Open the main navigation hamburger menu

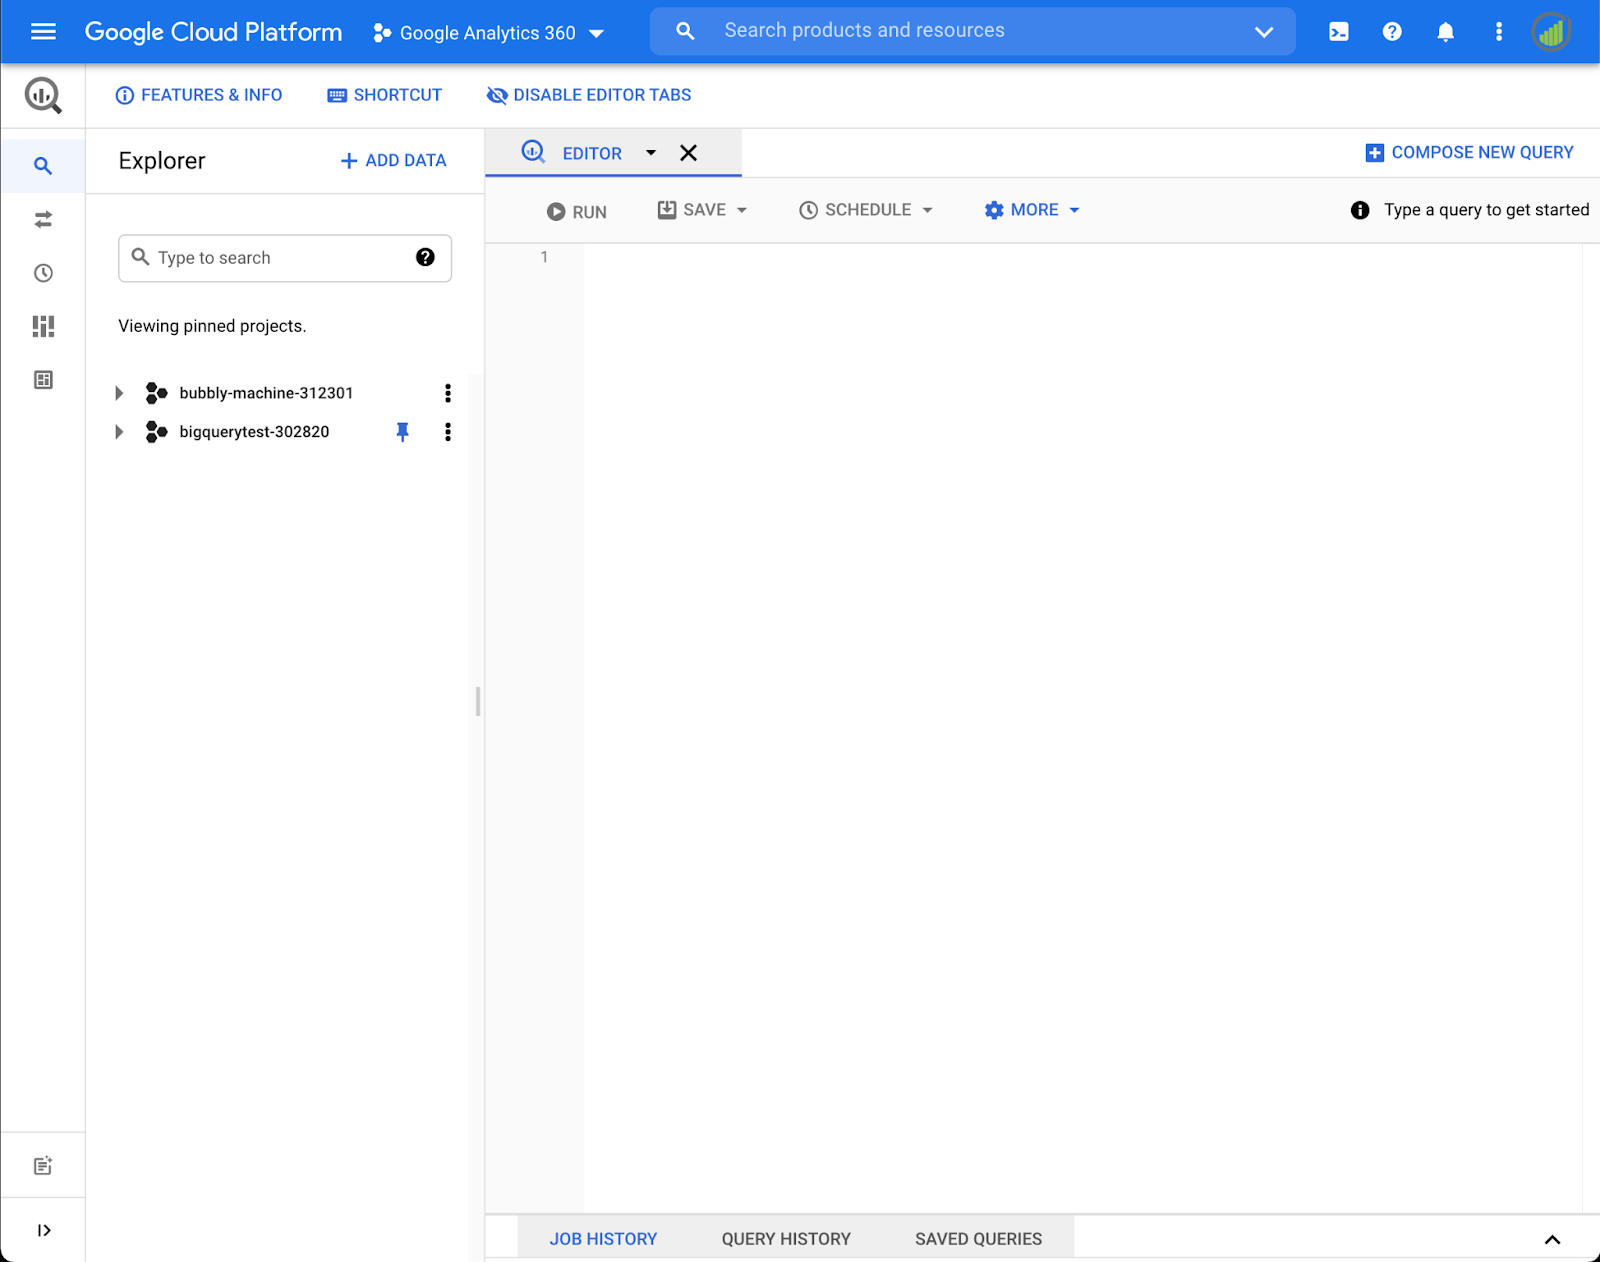click(43, 32)
